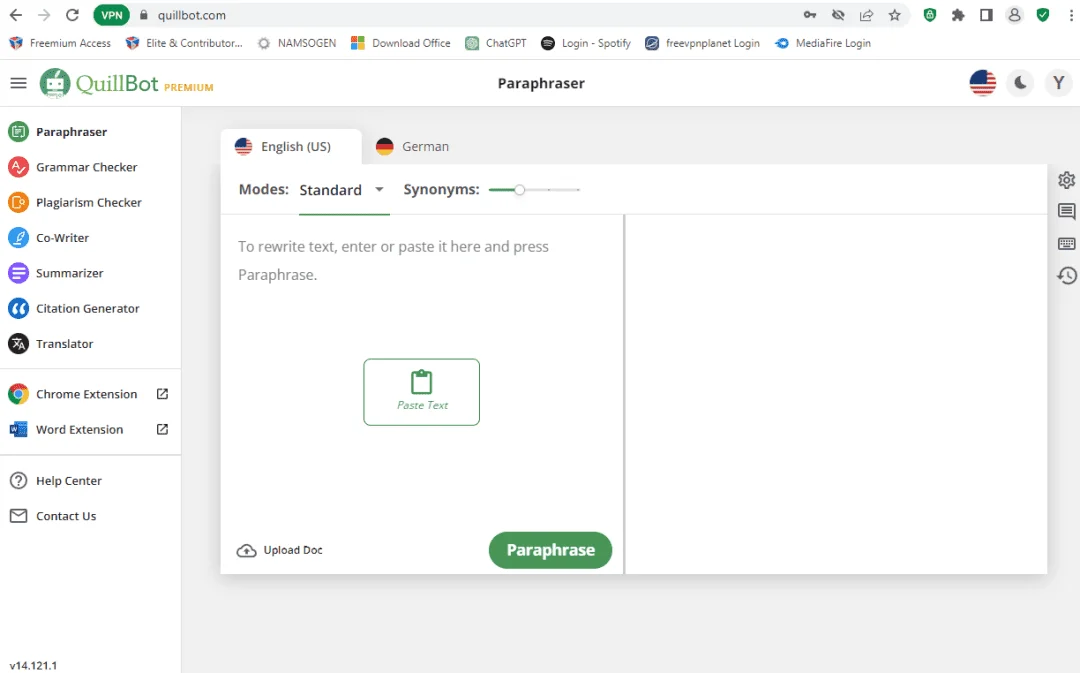
Task: Open the MediaFire Login bookmark
Action: point(823,43)
